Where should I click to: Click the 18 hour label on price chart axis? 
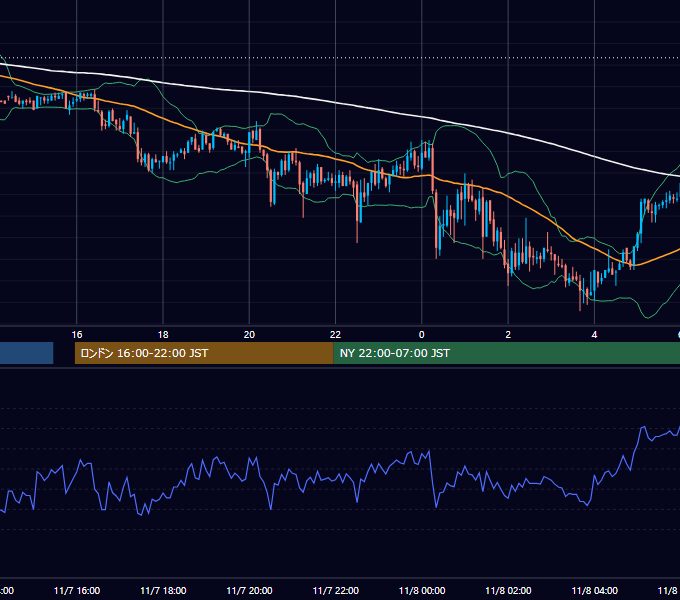(163, 335)
